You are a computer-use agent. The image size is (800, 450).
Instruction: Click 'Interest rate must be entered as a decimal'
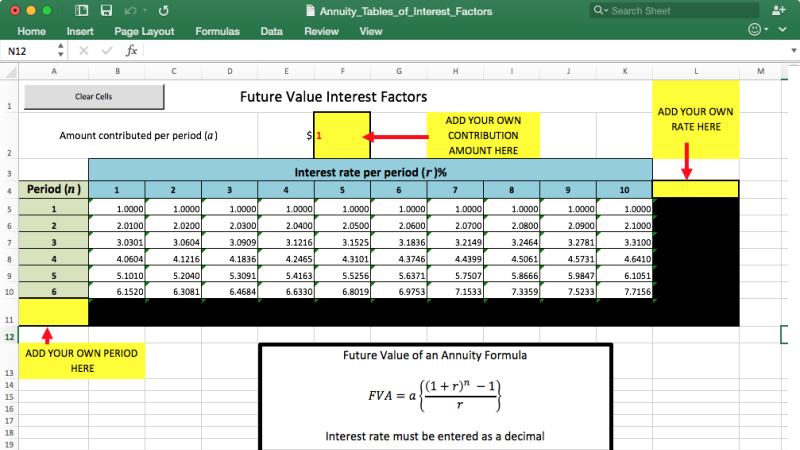[x=435, y=437]
